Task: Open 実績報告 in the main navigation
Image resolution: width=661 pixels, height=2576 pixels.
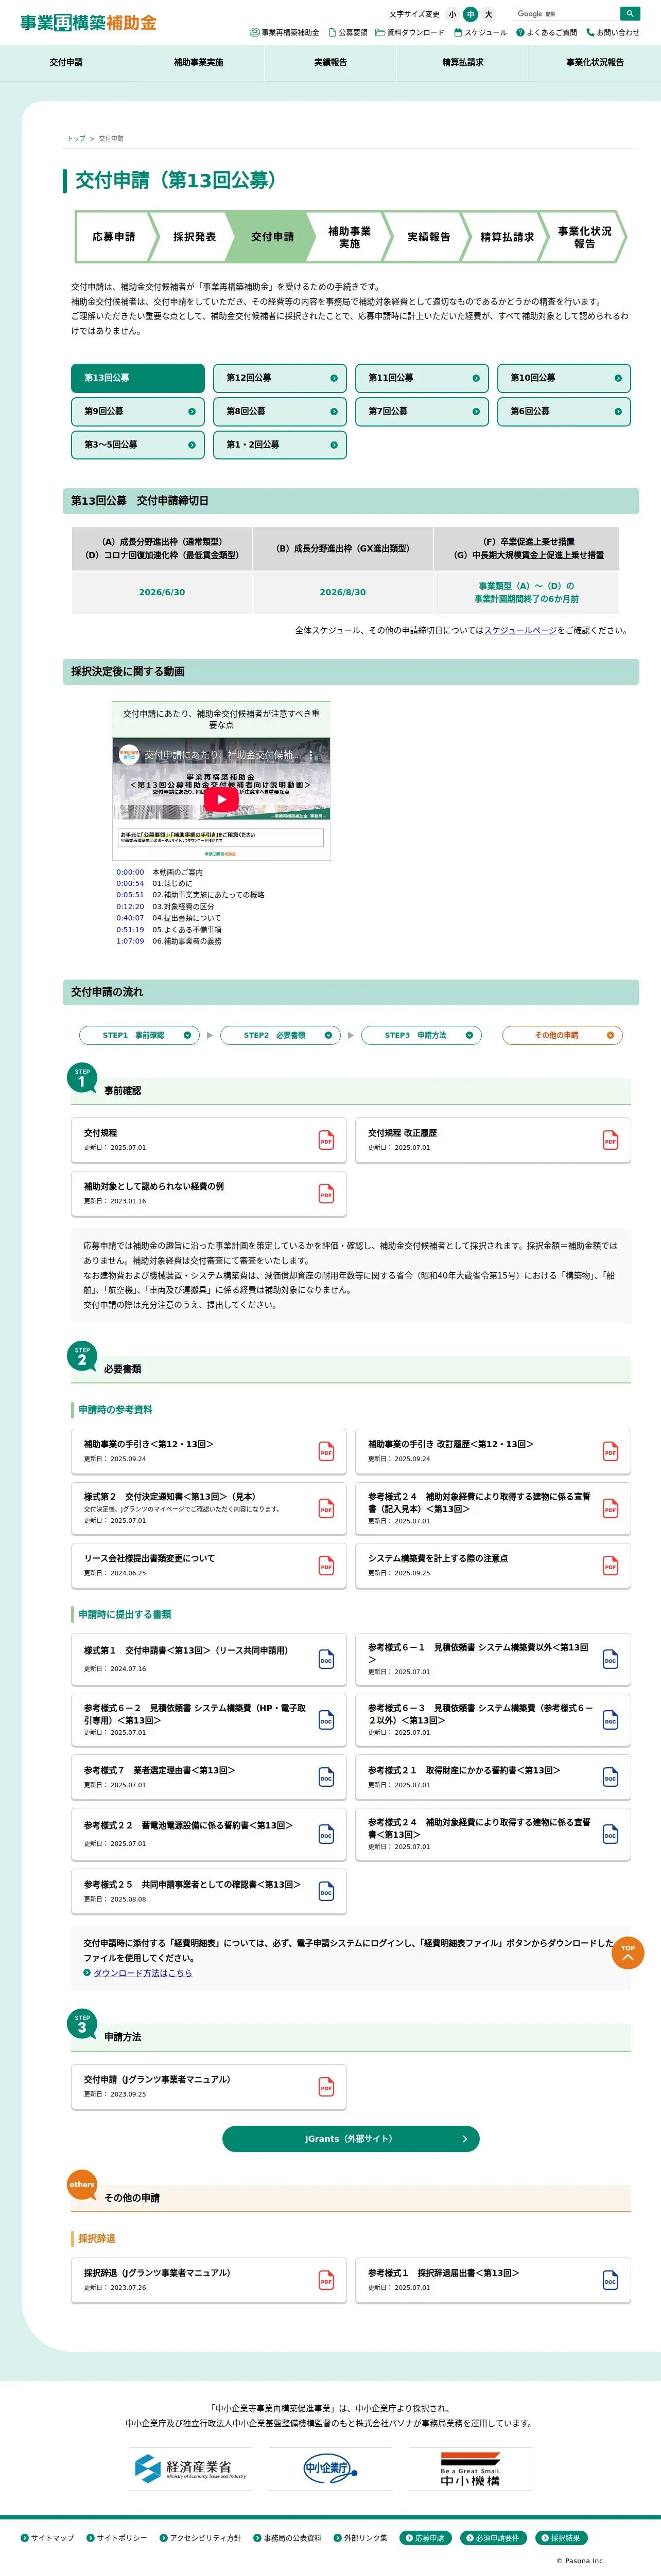Action: pyautogui.click(x=330, y=62)
